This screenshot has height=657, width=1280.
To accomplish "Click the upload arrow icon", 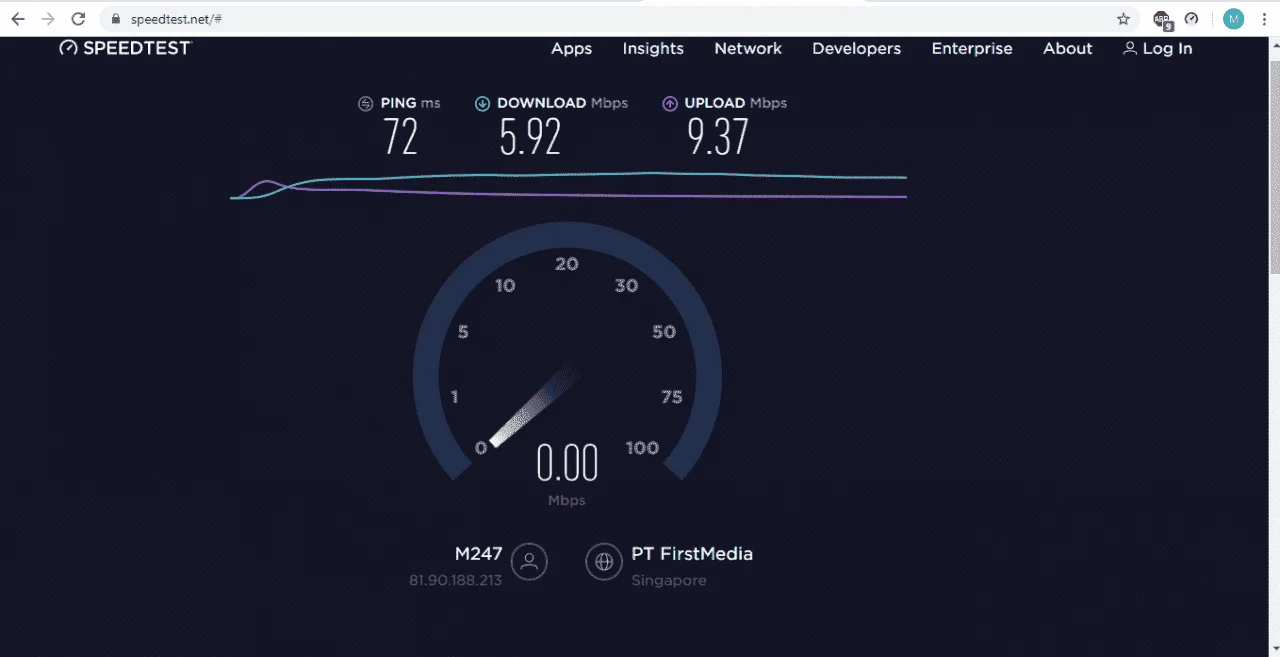I will pyautogui.click(x=670, y=103).
